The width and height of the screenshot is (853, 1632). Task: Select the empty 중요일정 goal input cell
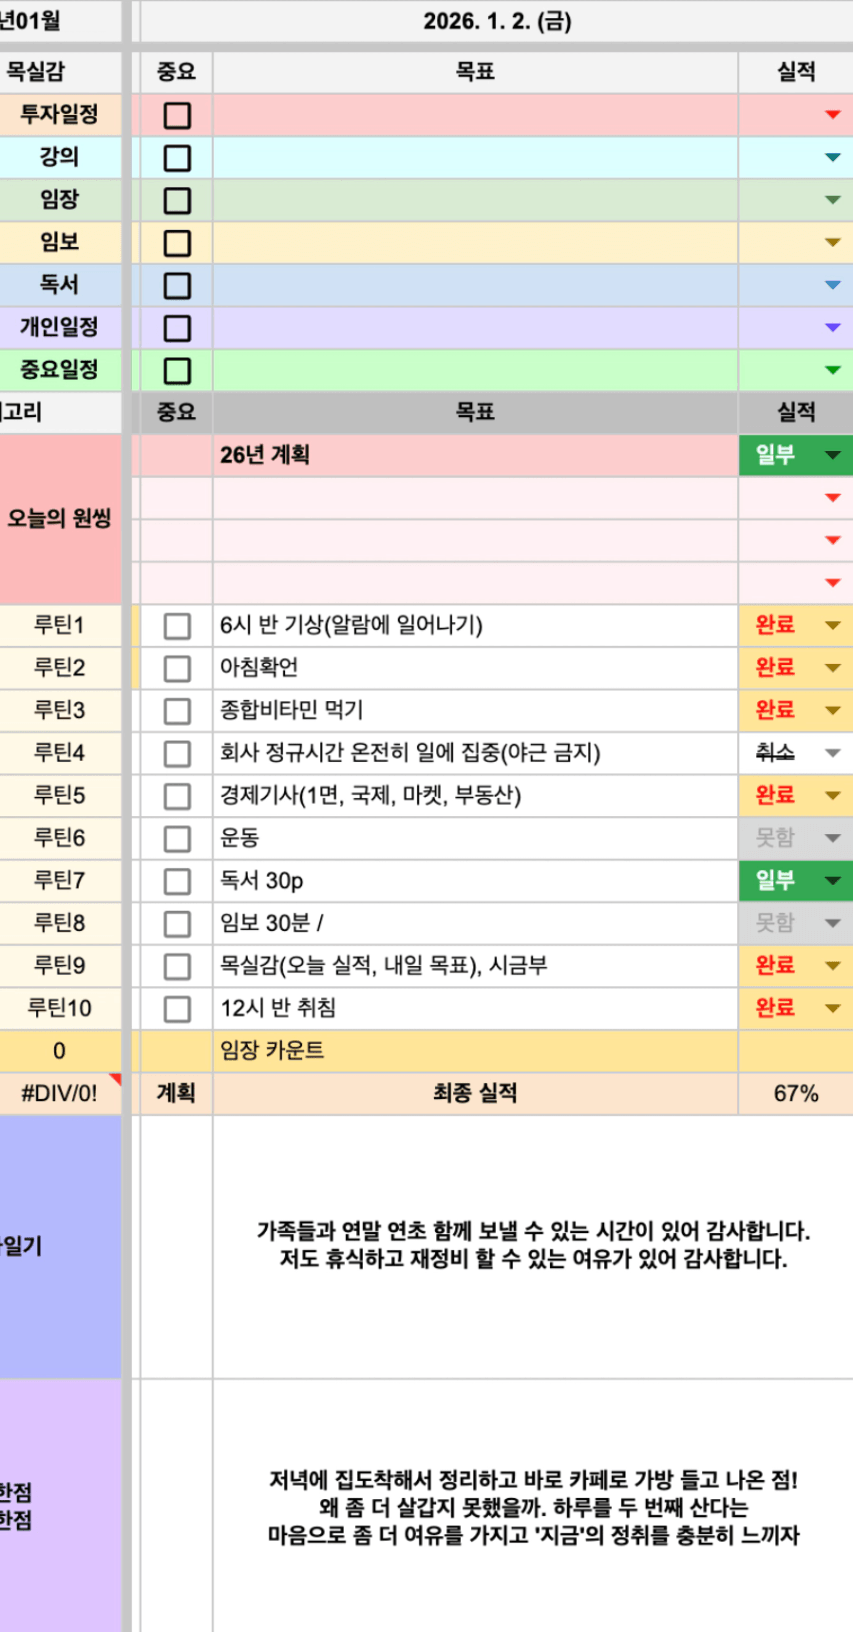475,370
